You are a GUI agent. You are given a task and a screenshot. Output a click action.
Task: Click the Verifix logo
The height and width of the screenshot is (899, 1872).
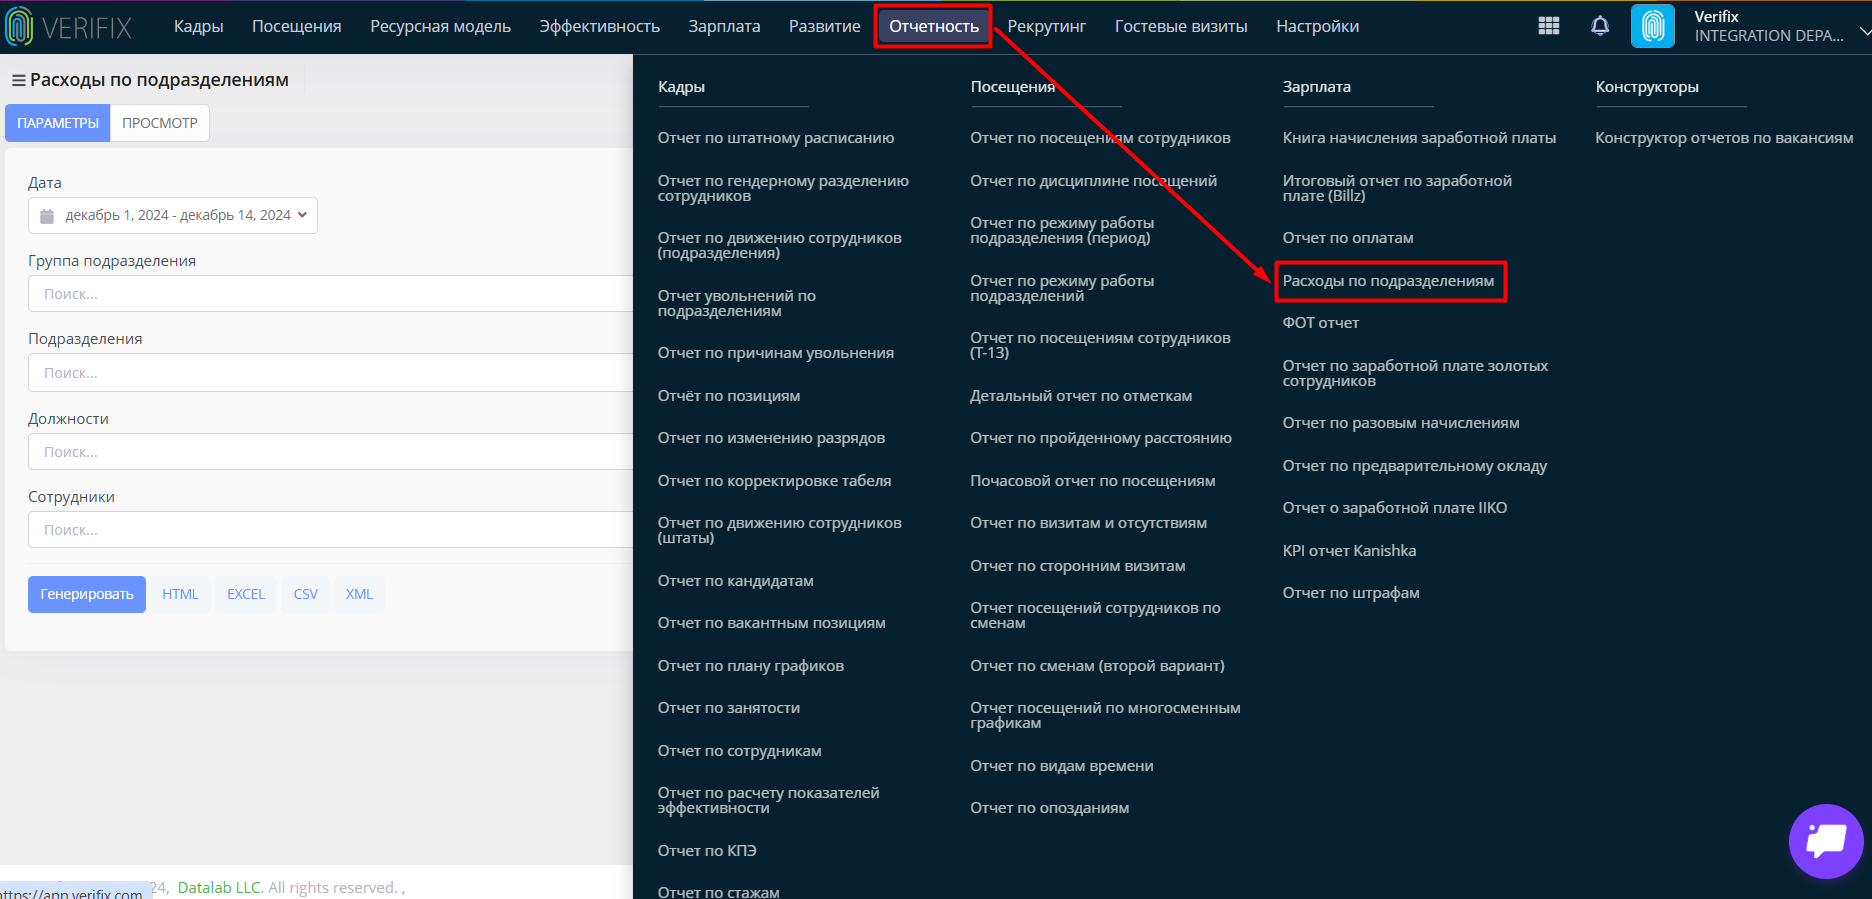click(x=69, y=27)
